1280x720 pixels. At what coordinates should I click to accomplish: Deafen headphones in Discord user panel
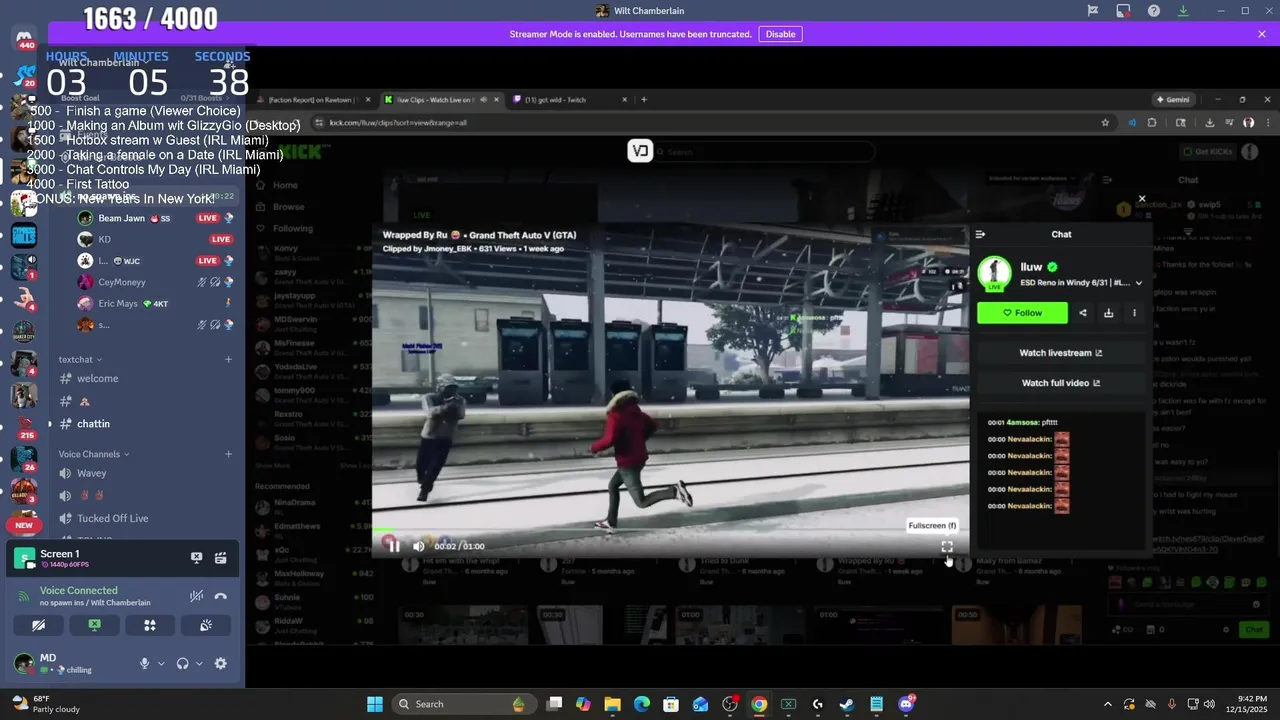pos(183,663)
